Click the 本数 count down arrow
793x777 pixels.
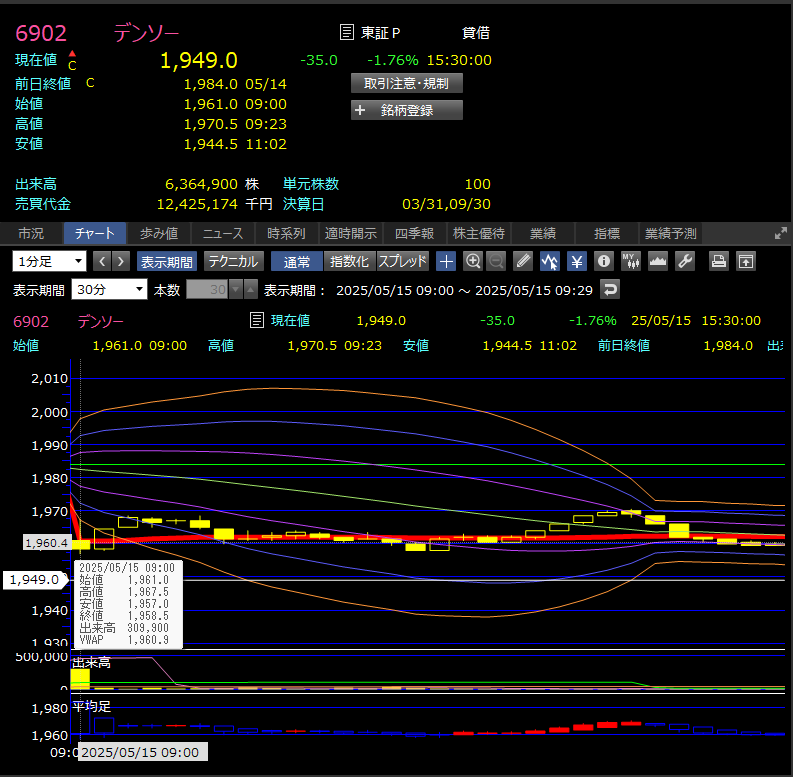pyautogui.click(x=235, y=290)
